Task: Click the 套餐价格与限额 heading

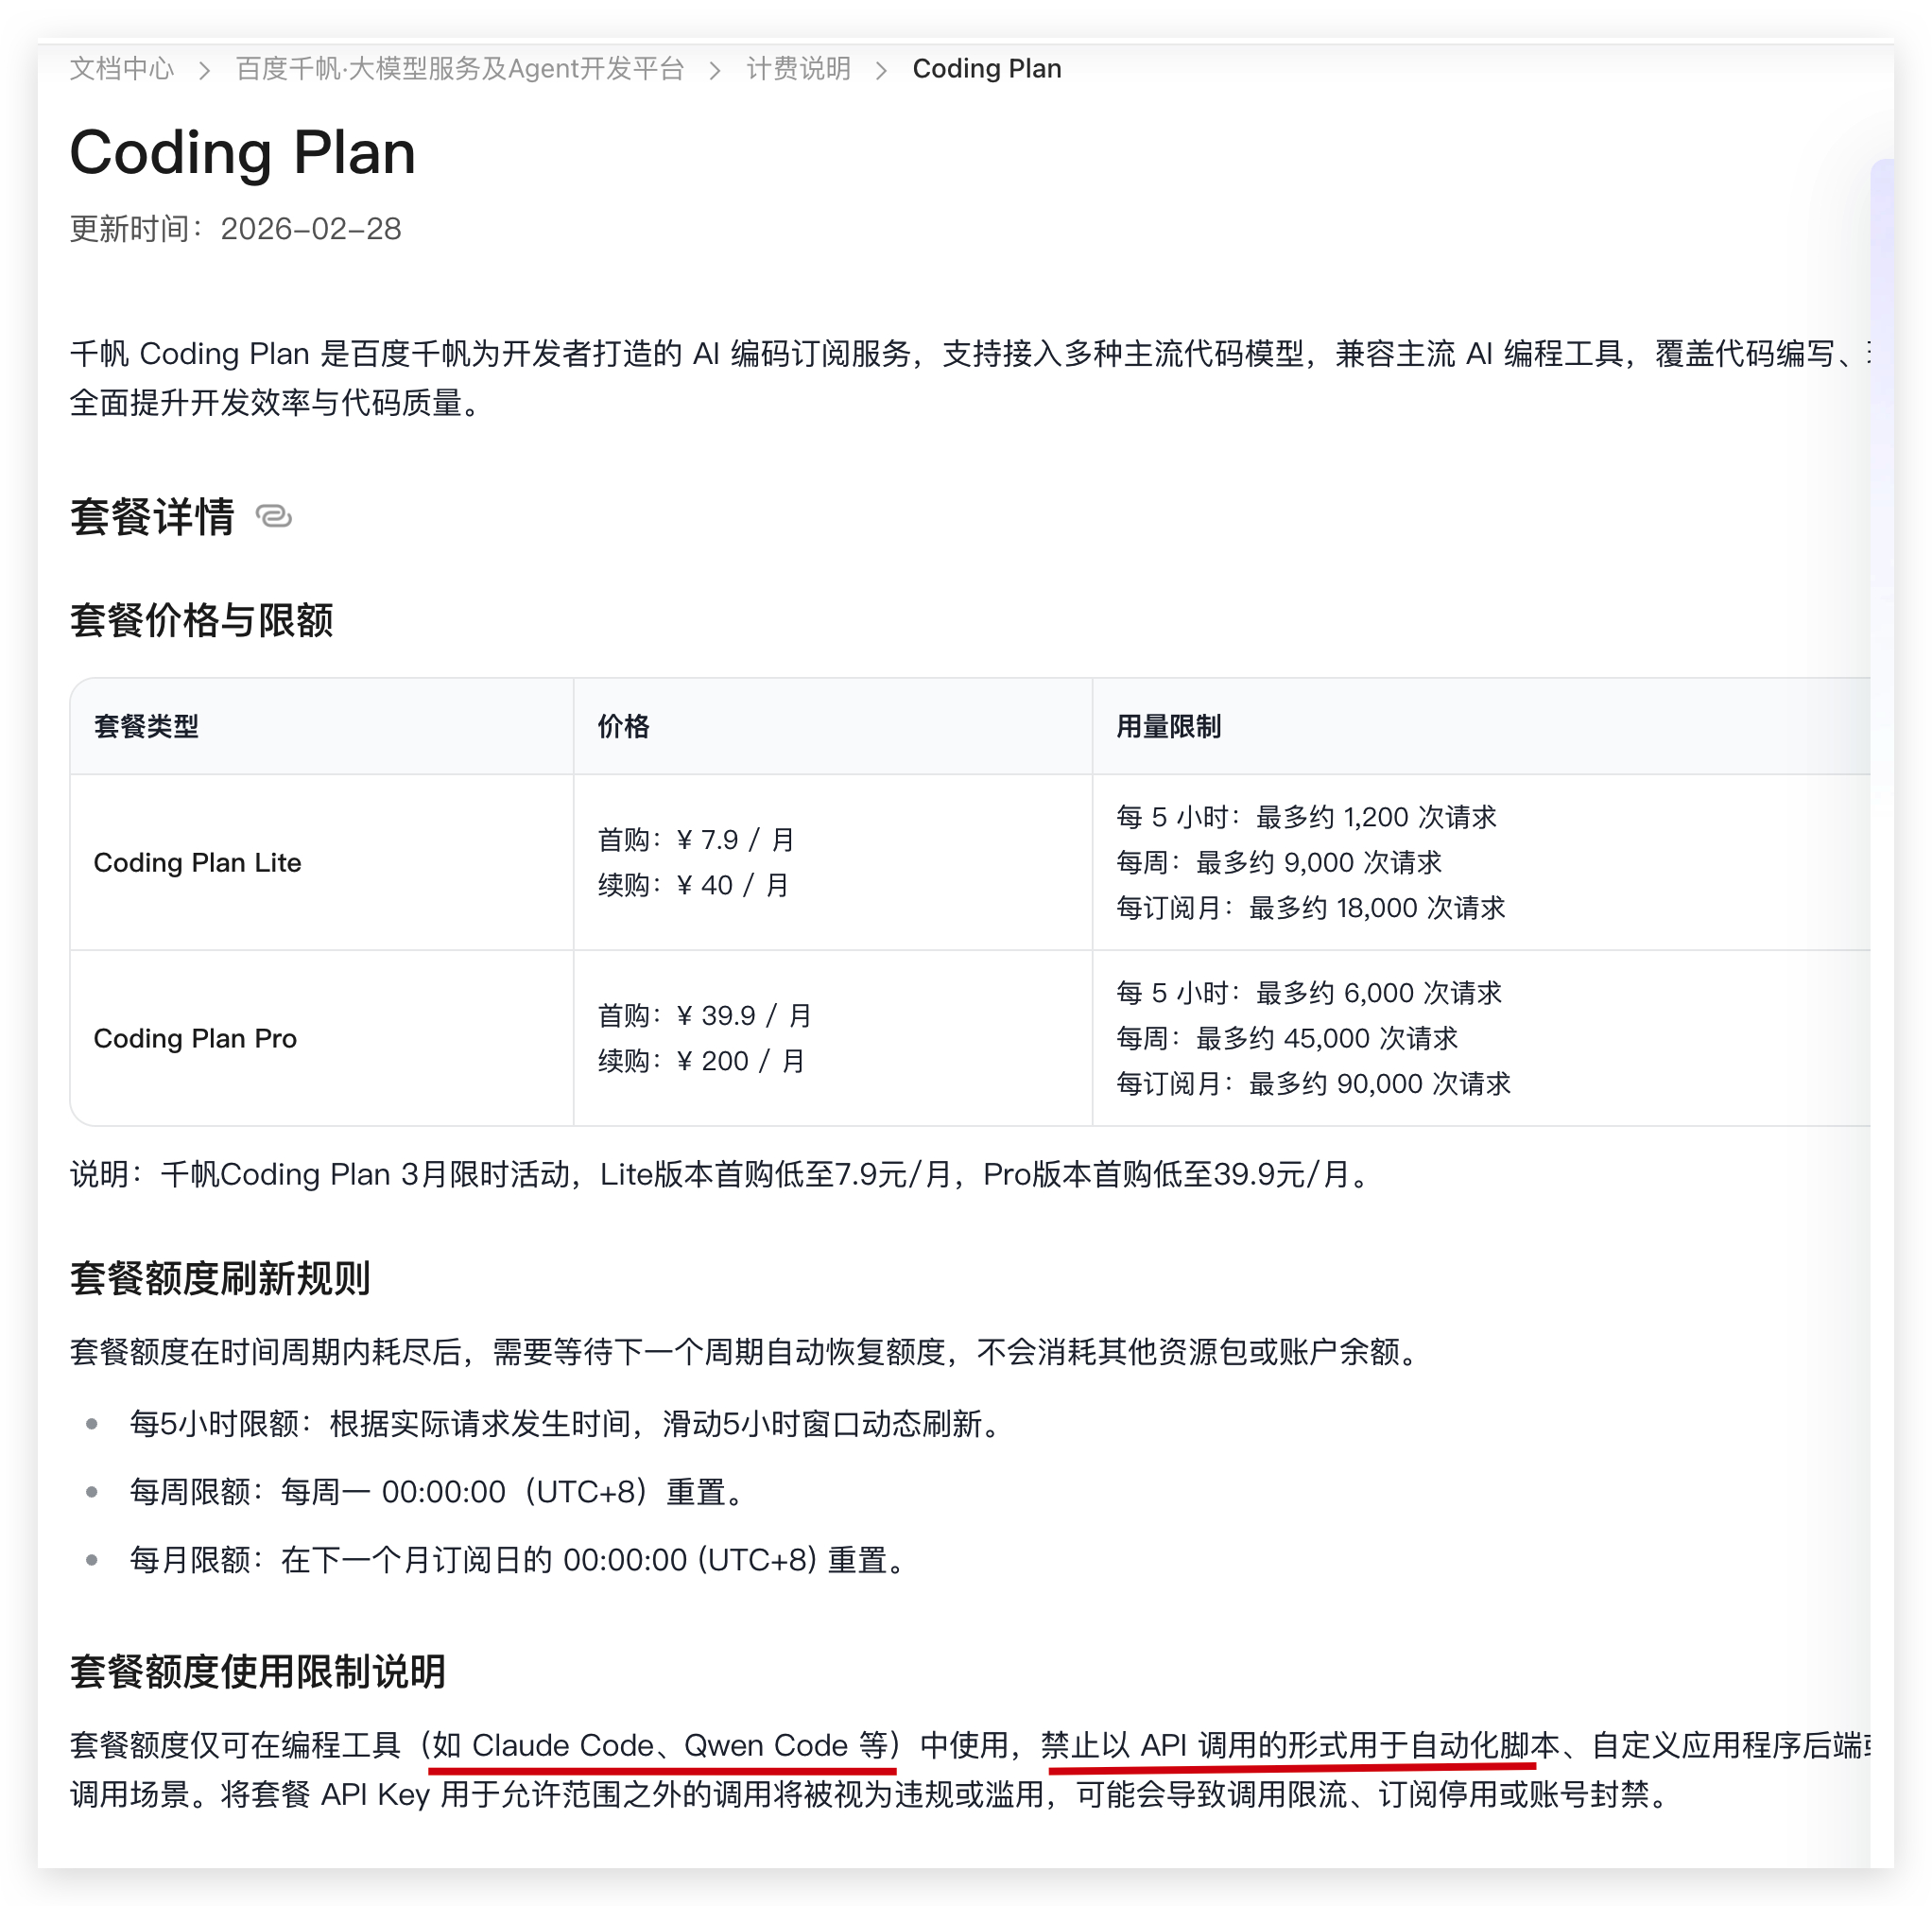Action: pos(201,620)
